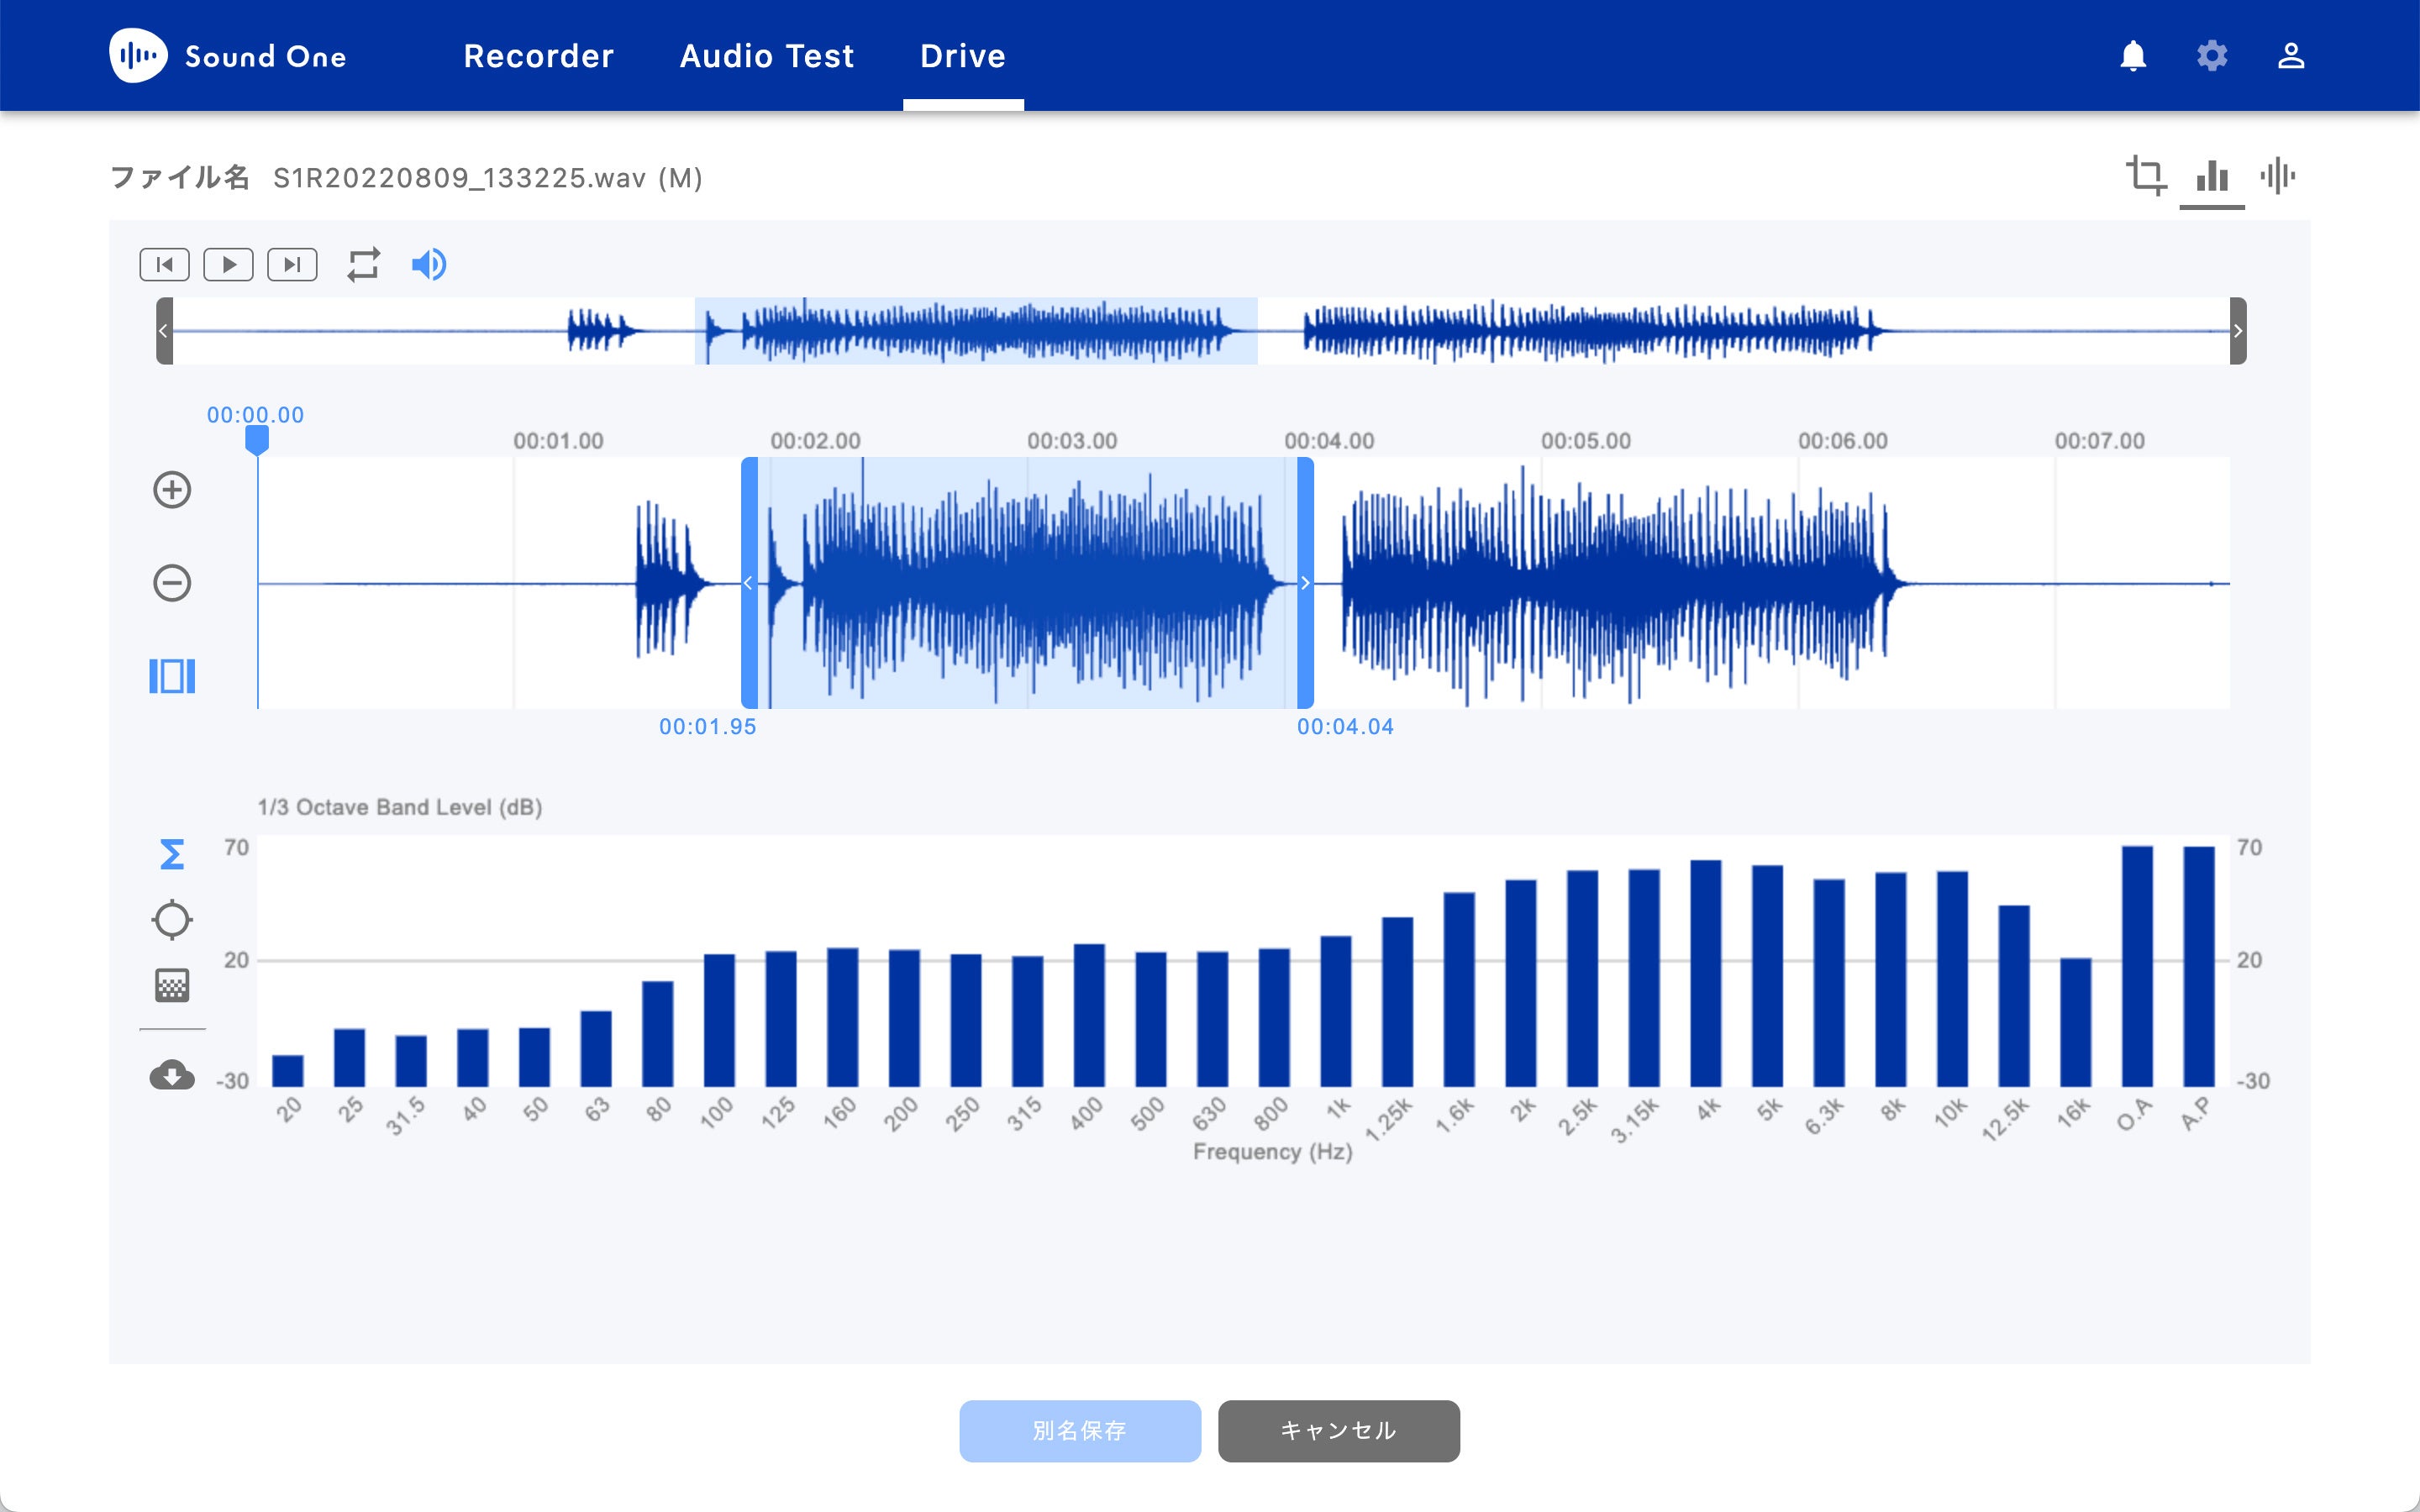Screen dimensions: 2420x1512
Task: Click the キャンセル button
Action: click(1338, 1431)
